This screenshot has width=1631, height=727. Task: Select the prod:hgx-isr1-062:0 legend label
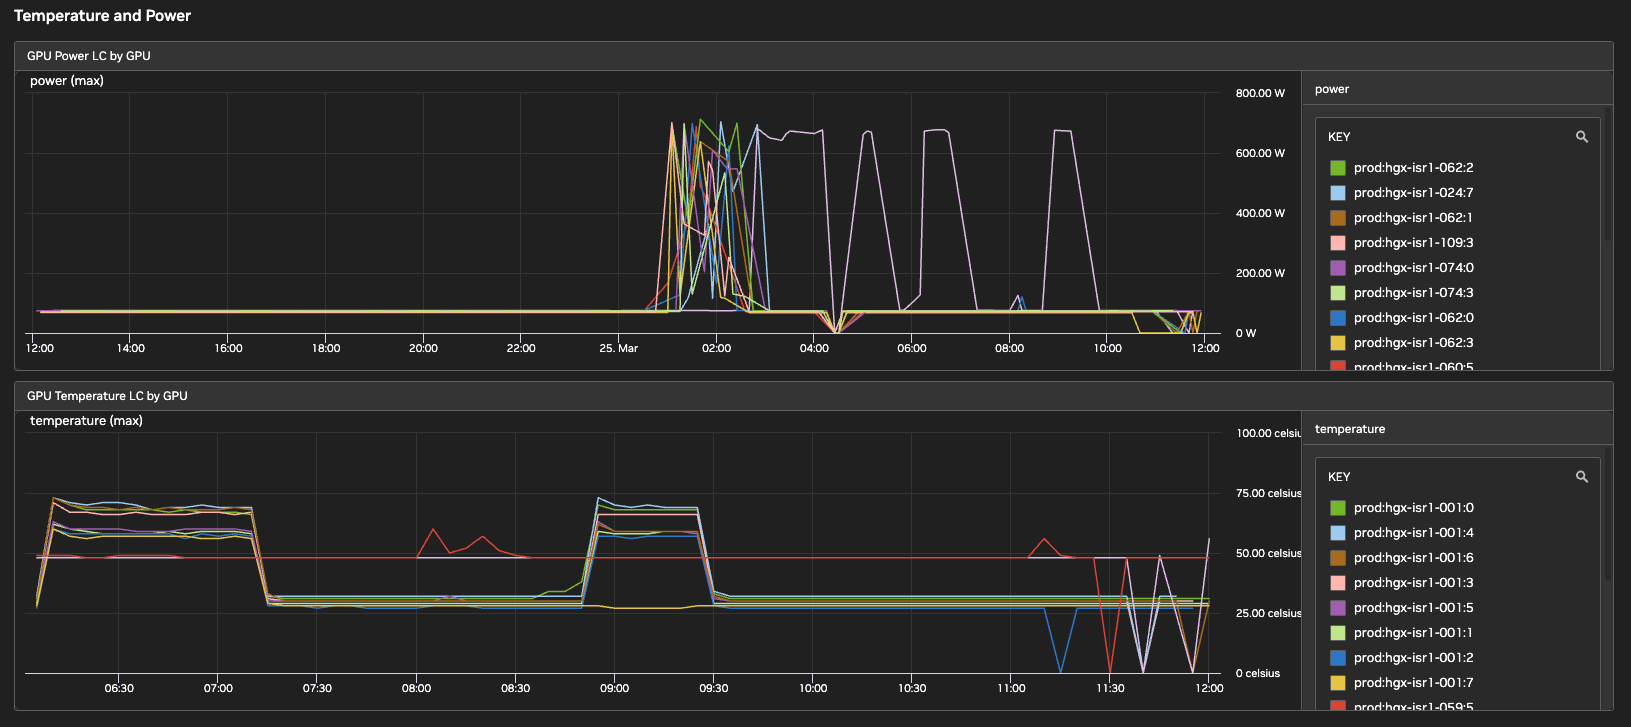pyautogui.click(x=1414, y=318)
